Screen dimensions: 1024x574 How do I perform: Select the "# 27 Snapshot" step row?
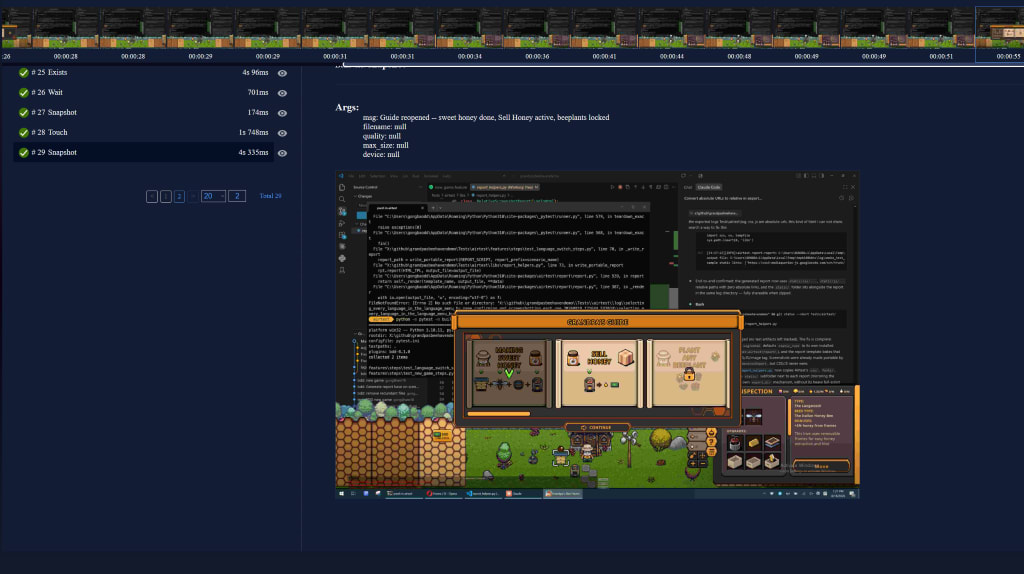click(x=144, y=112)
